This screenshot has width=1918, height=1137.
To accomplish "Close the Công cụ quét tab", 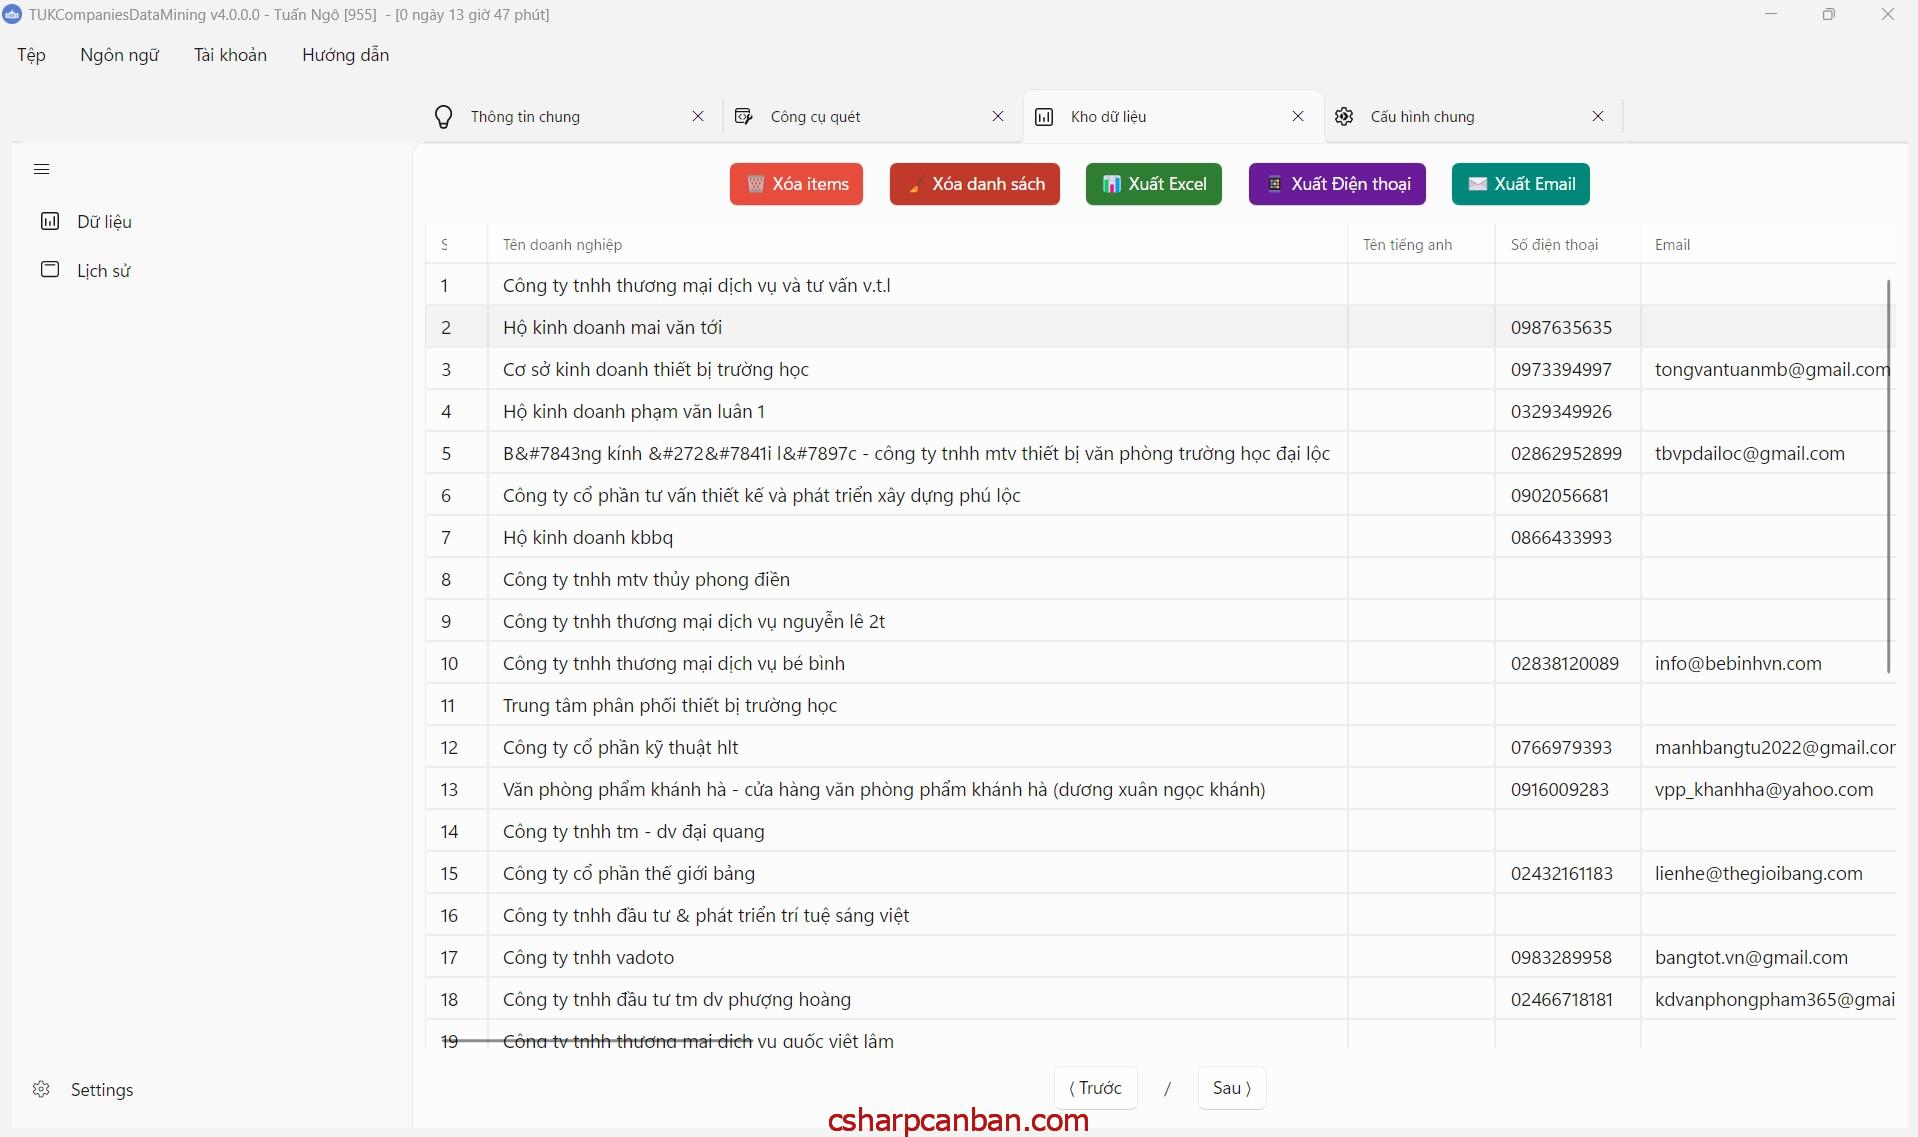I will (x=998, y=117).
